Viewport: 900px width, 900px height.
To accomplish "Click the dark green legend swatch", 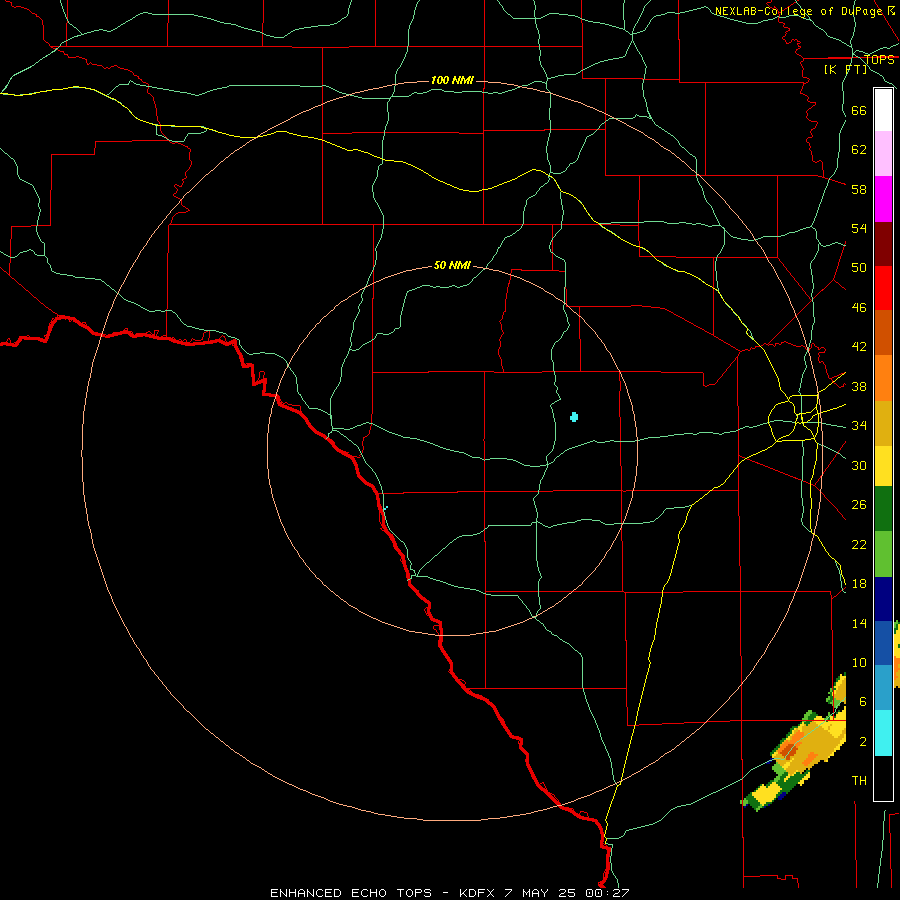I will tap(883, 509).
